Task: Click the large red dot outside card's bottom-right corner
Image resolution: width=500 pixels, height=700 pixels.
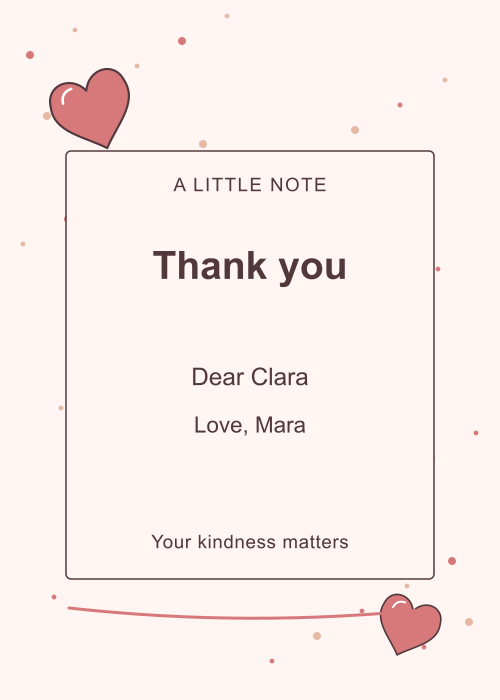Action: (x=452, y=561)
